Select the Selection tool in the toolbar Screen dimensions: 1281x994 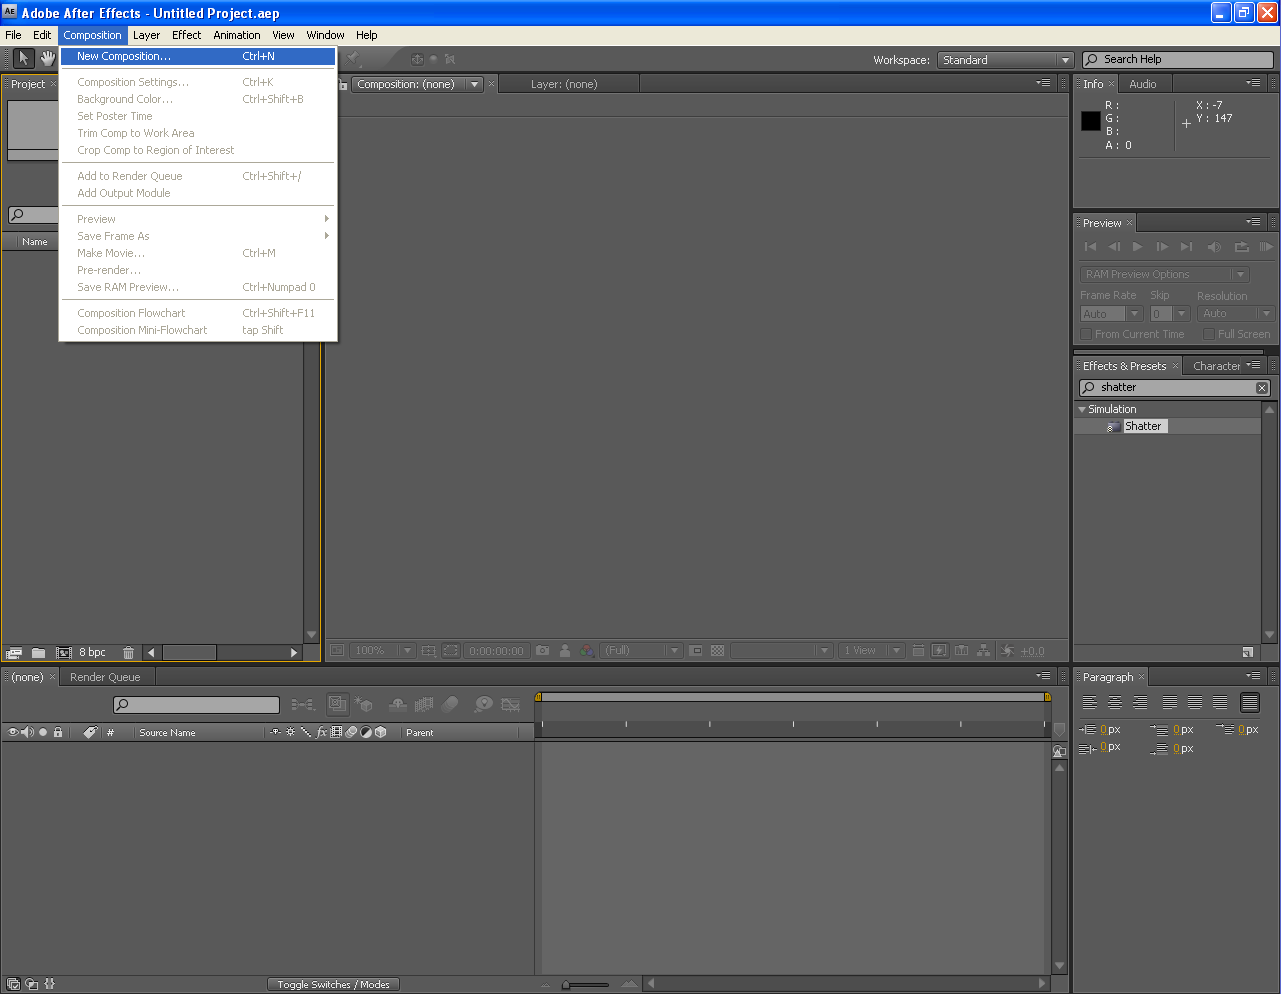click(x=23, y=58)
